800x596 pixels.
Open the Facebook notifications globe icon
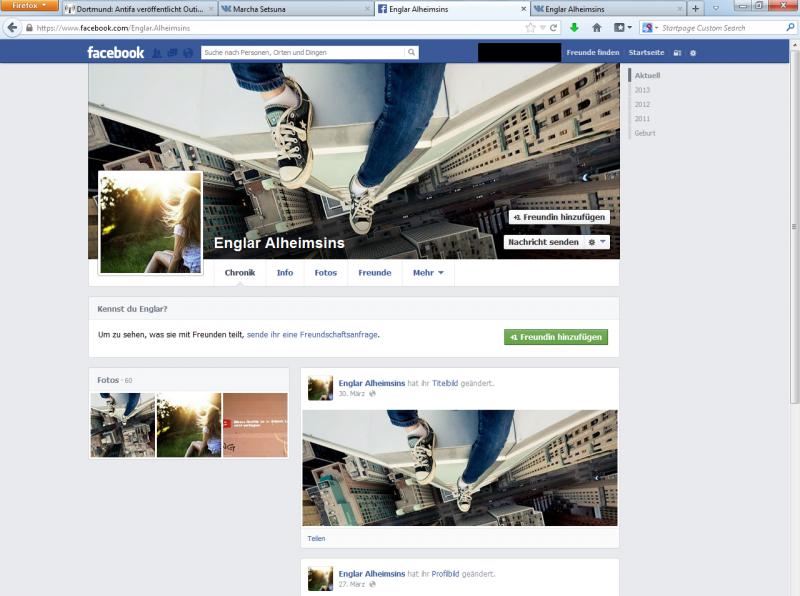pos(187,52)
